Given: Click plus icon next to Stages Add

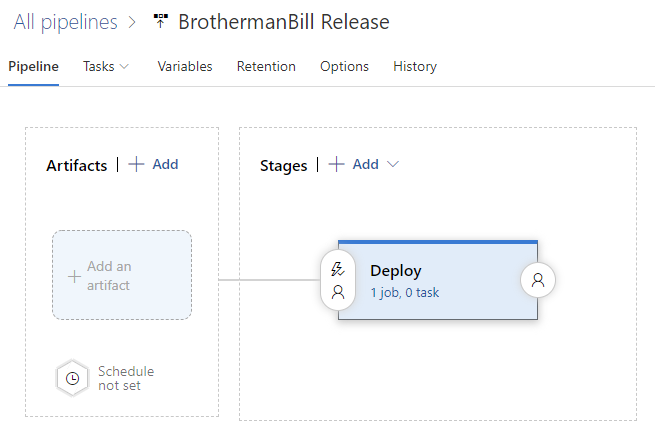Looking at the screenshot, I should 336,164.
